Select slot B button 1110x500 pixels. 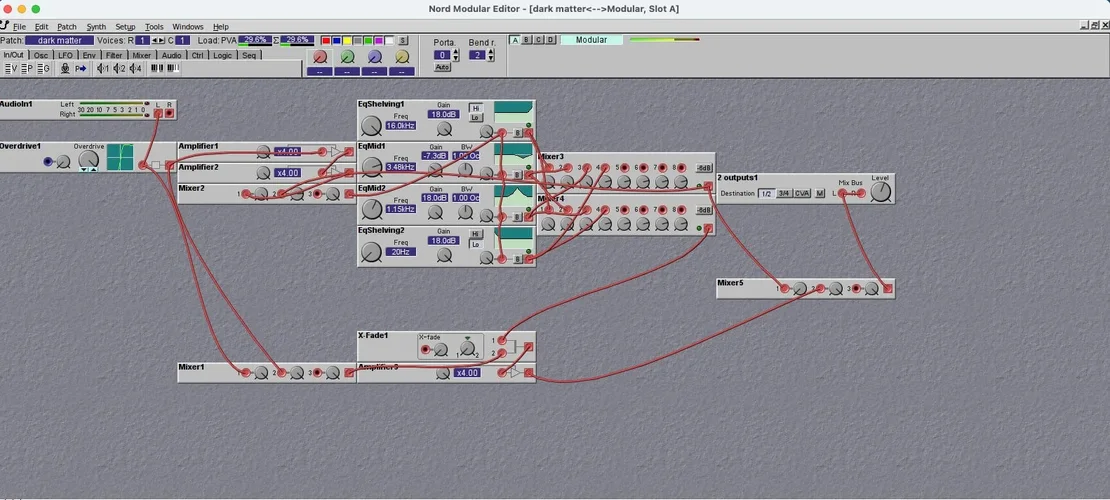527,40
